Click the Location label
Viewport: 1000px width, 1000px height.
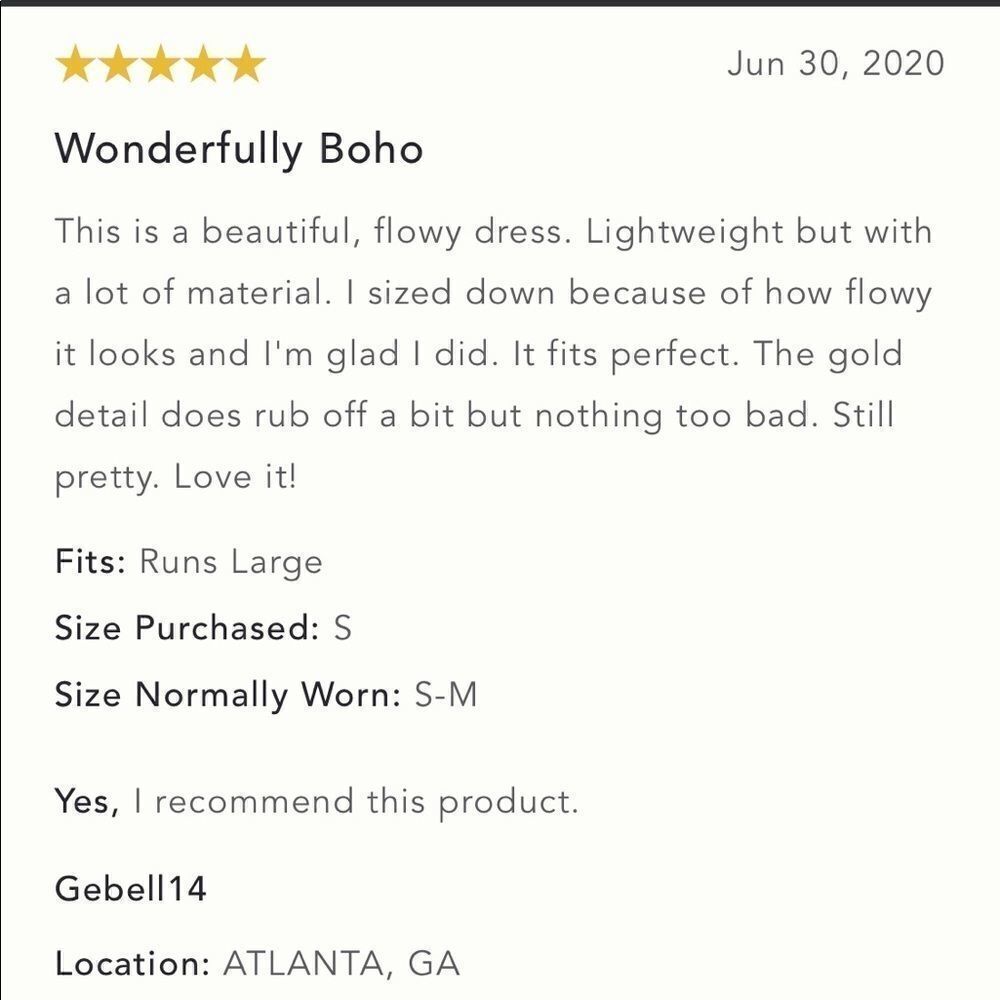132,964
